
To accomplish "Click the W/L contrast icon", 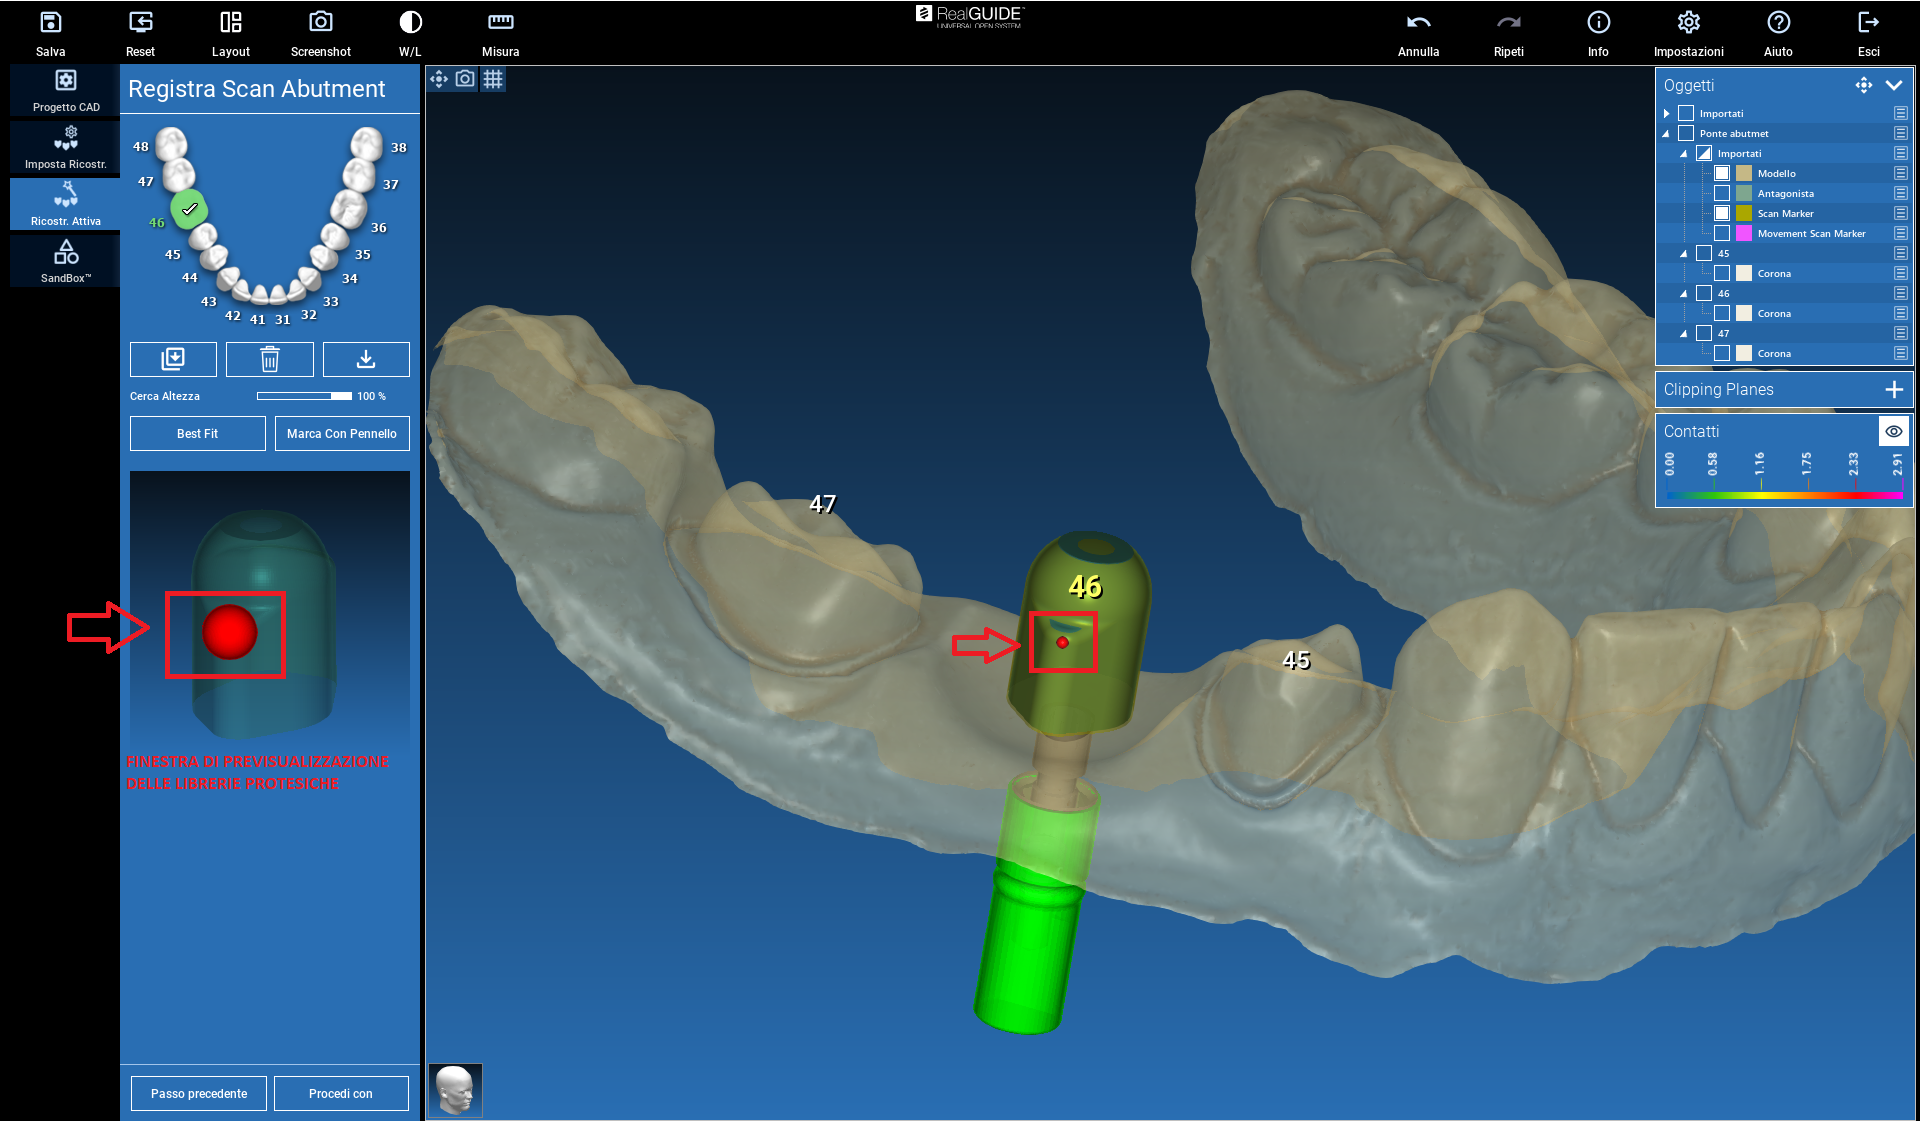I will [410, 23].
